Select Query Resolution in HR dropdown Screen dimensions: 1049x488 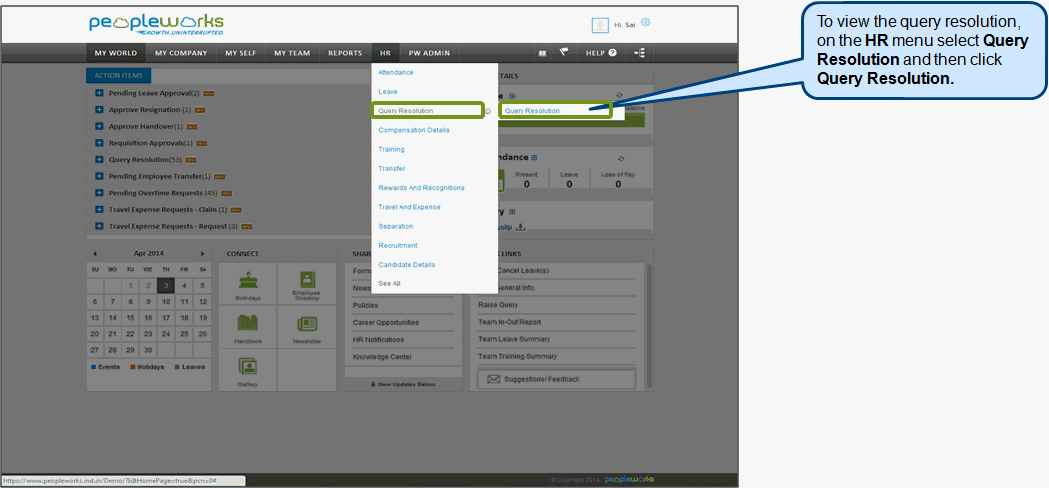pos(428,110)
